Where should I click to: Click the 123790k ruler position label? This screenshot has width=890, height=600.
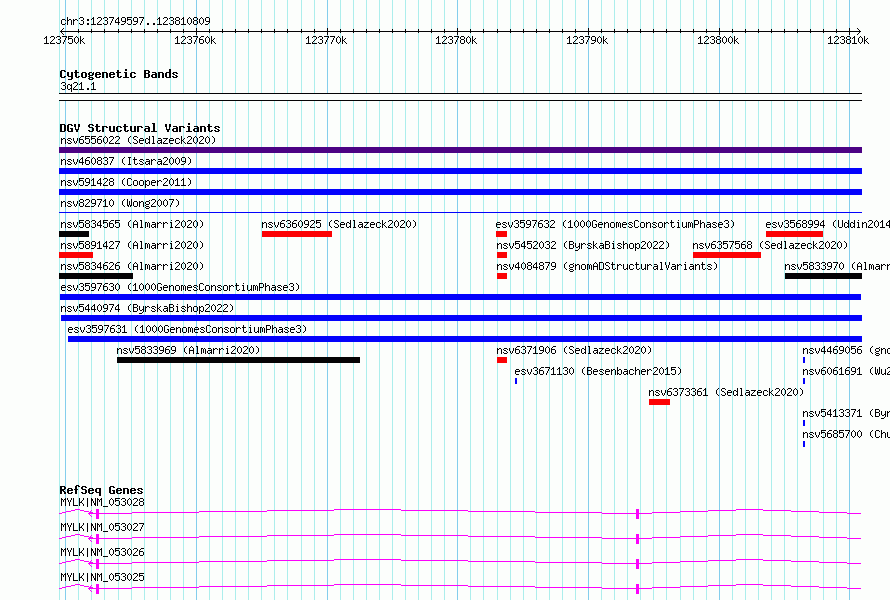587,40
